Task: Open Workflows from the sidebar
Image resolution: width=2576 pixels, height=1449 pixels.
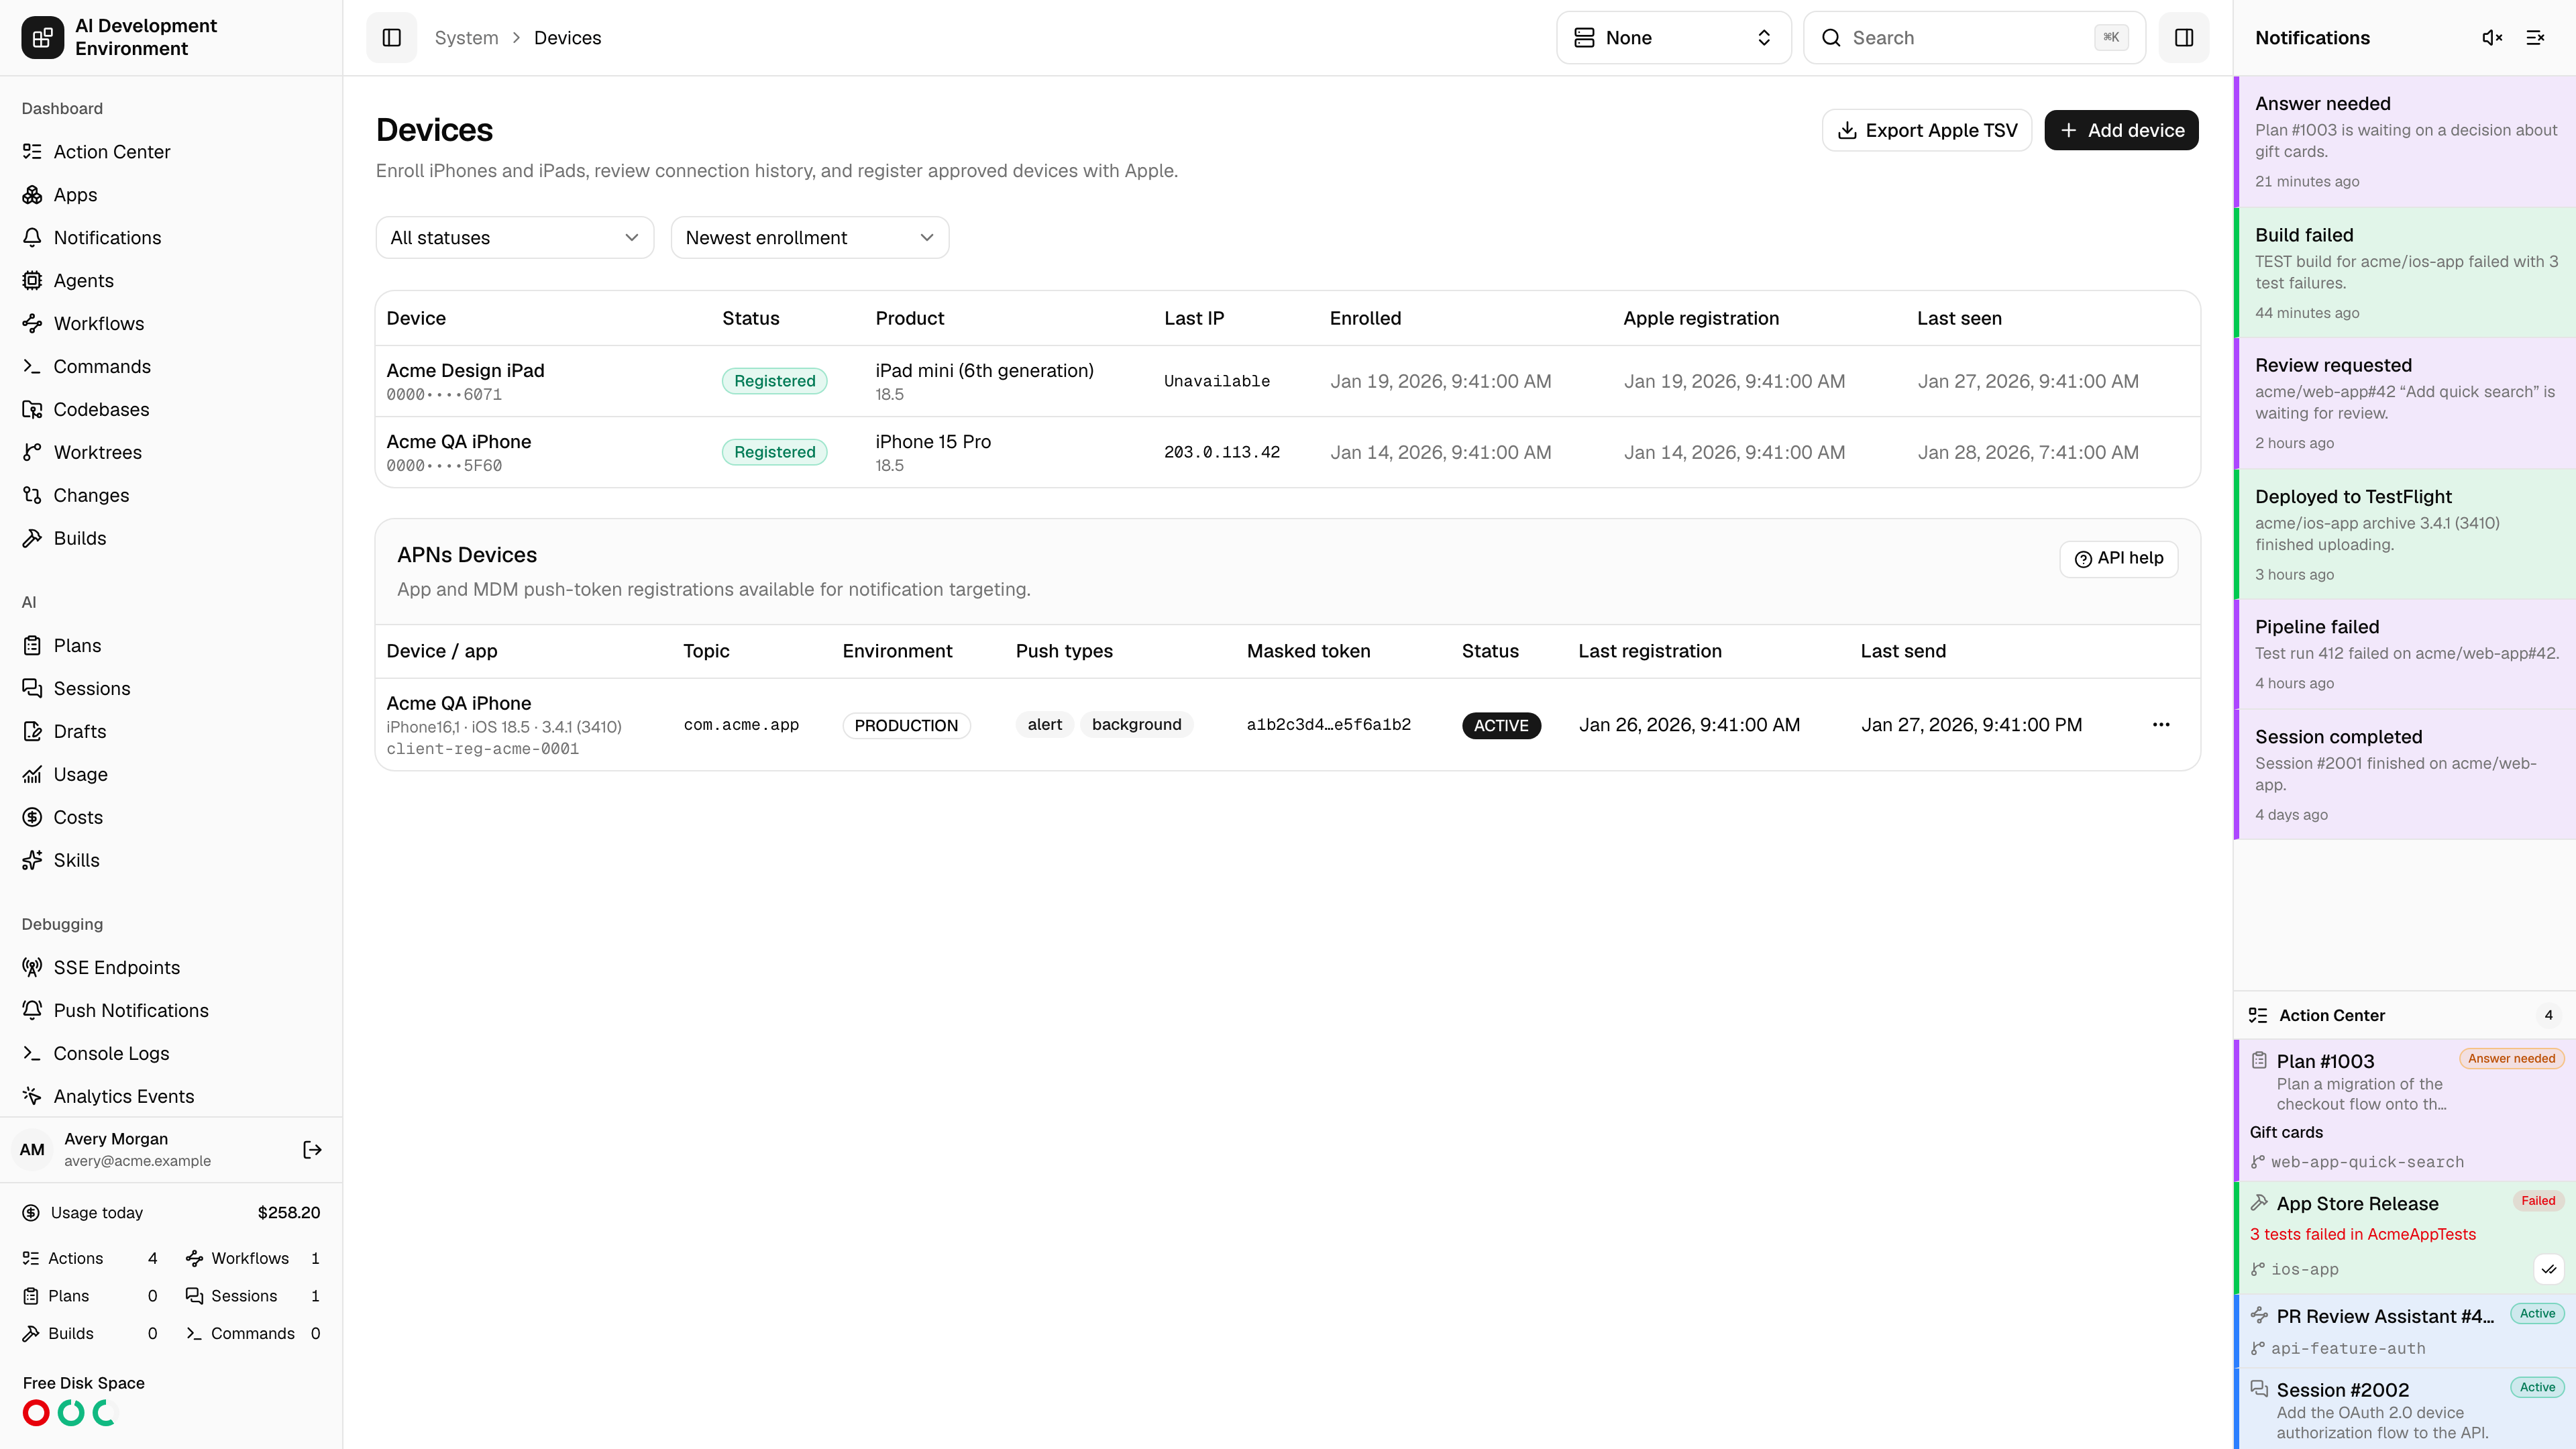Action: (x=171, y=324)
